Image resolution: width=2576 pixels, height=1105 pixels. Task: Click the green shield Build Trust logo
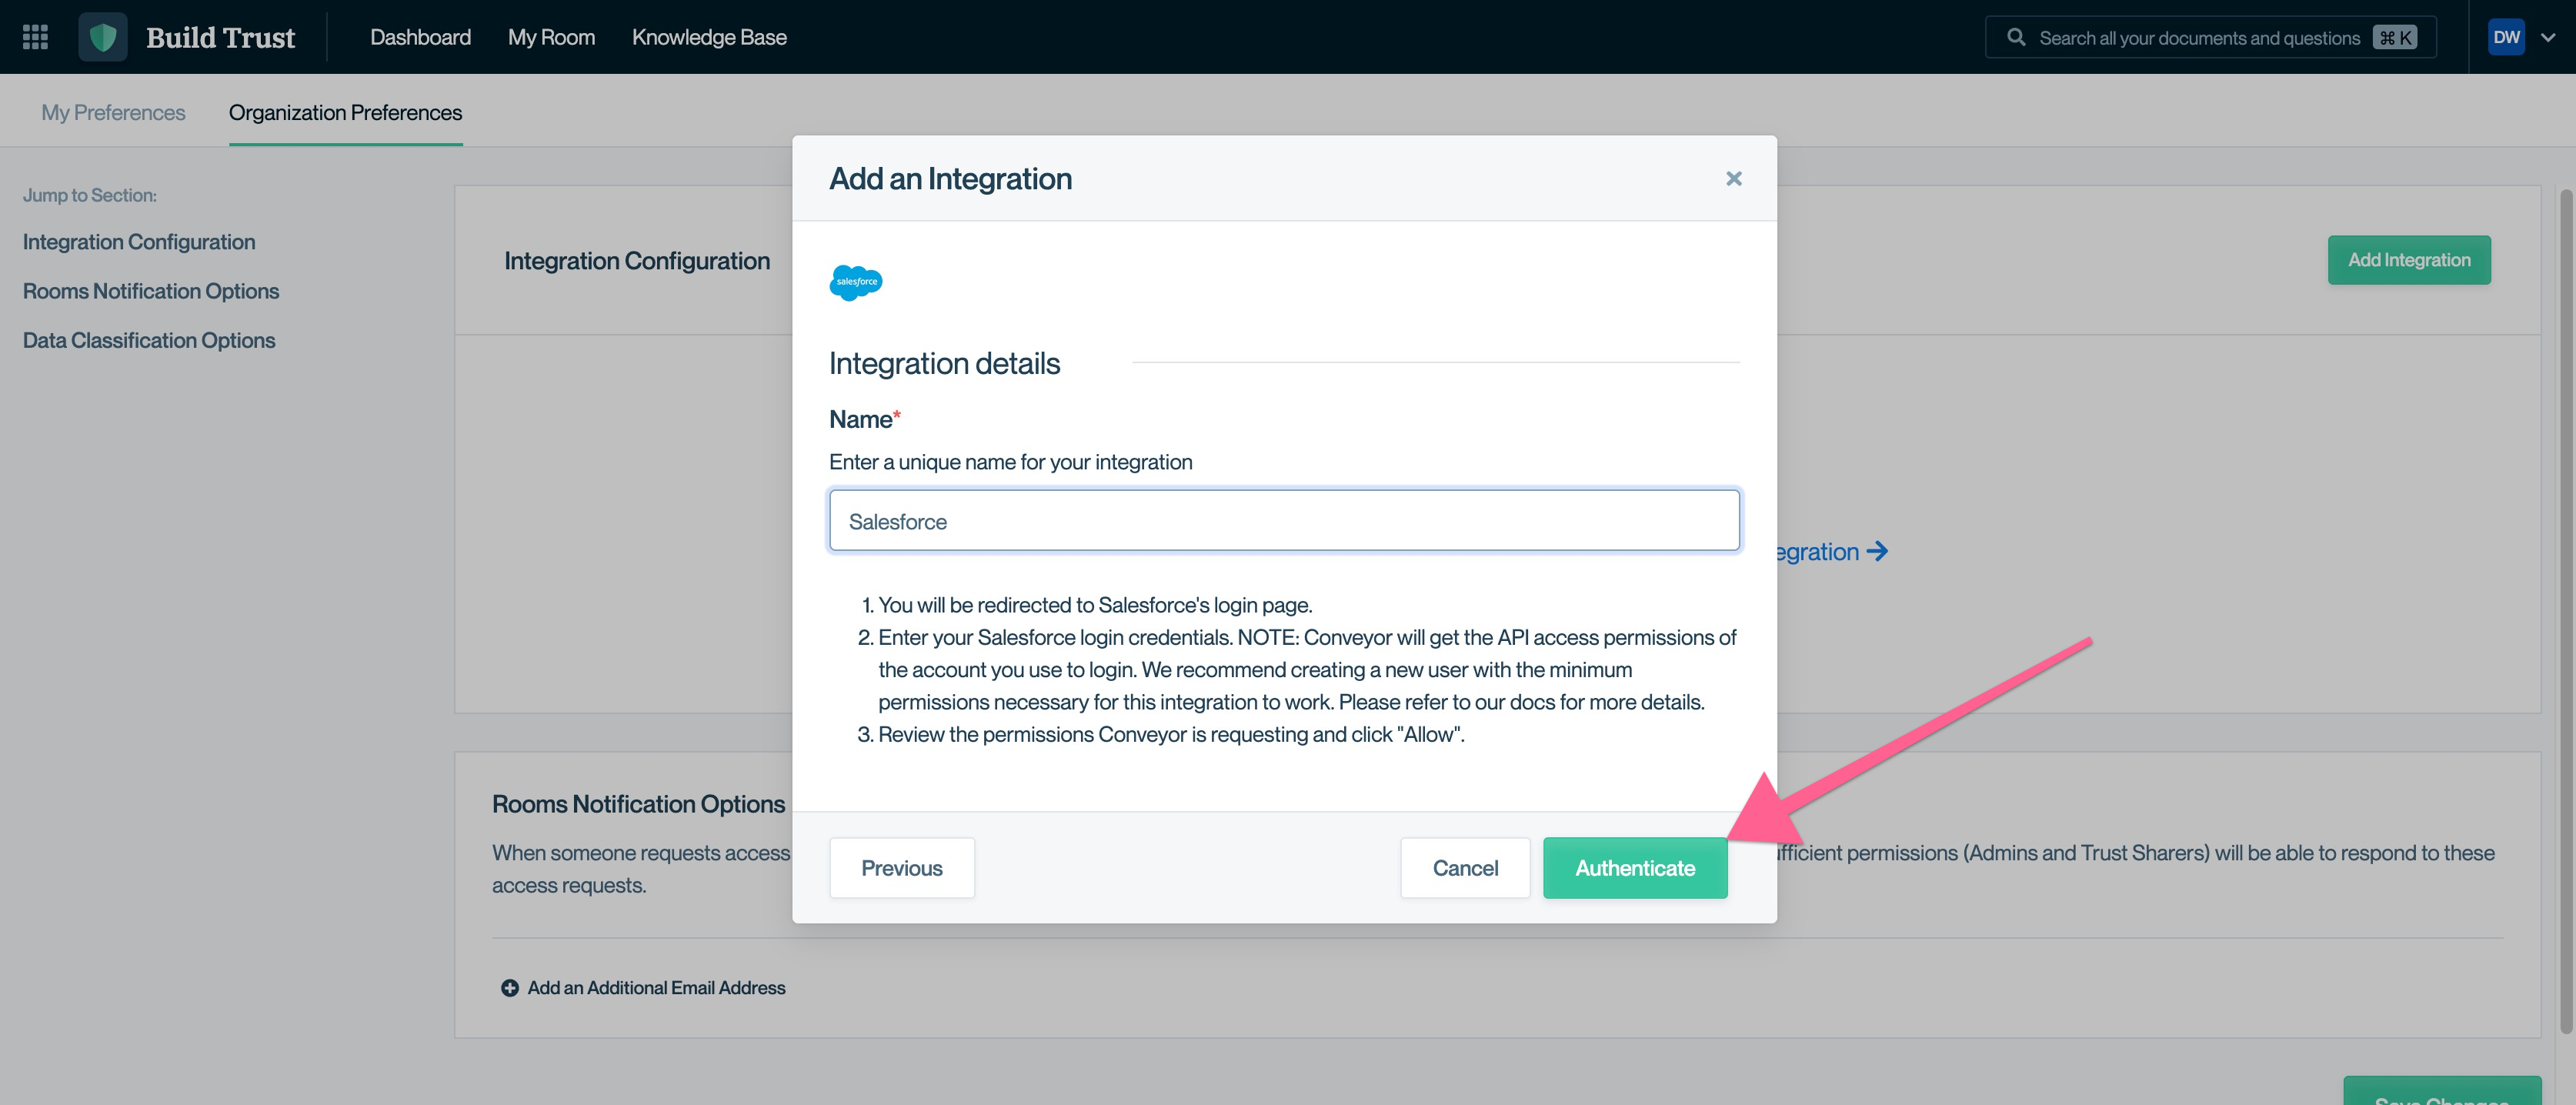[103, 37]
